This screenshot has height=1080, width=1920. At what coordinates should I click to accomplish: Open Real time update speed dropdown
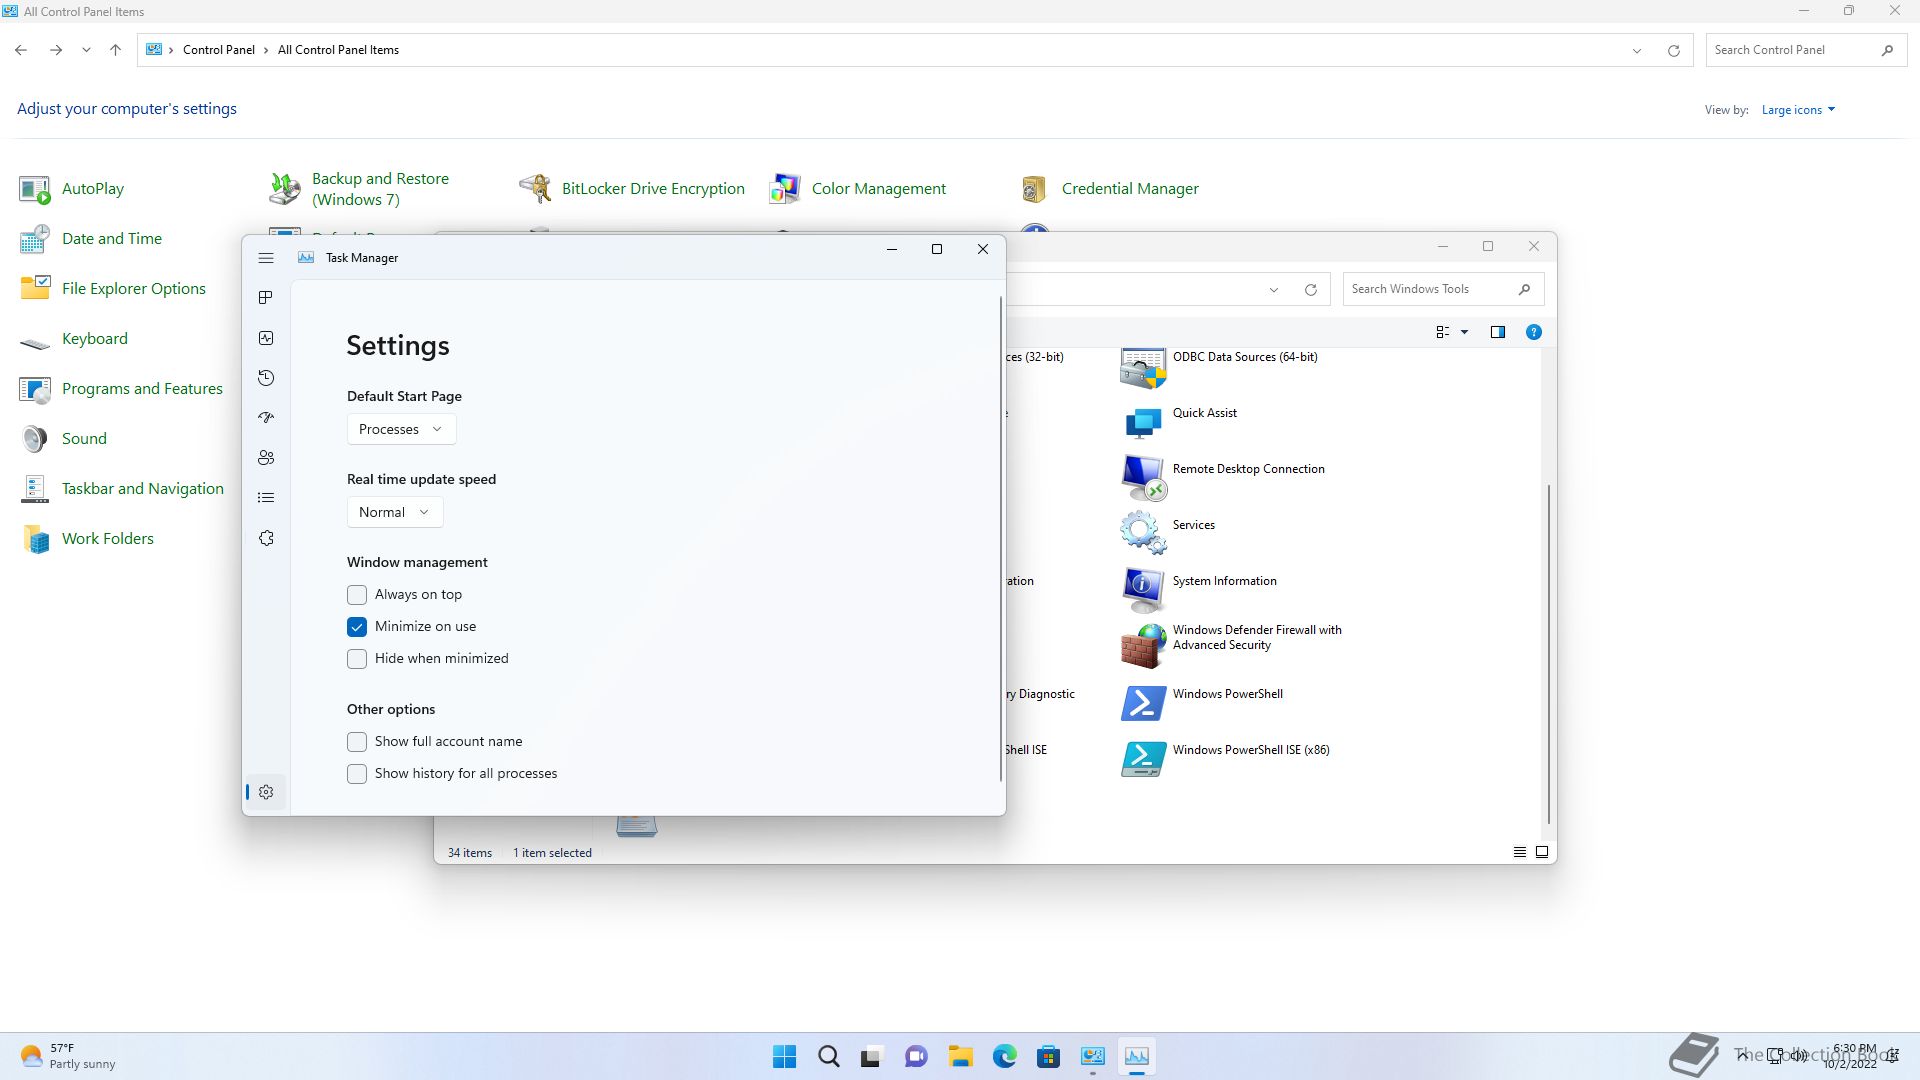click(394, 512)
